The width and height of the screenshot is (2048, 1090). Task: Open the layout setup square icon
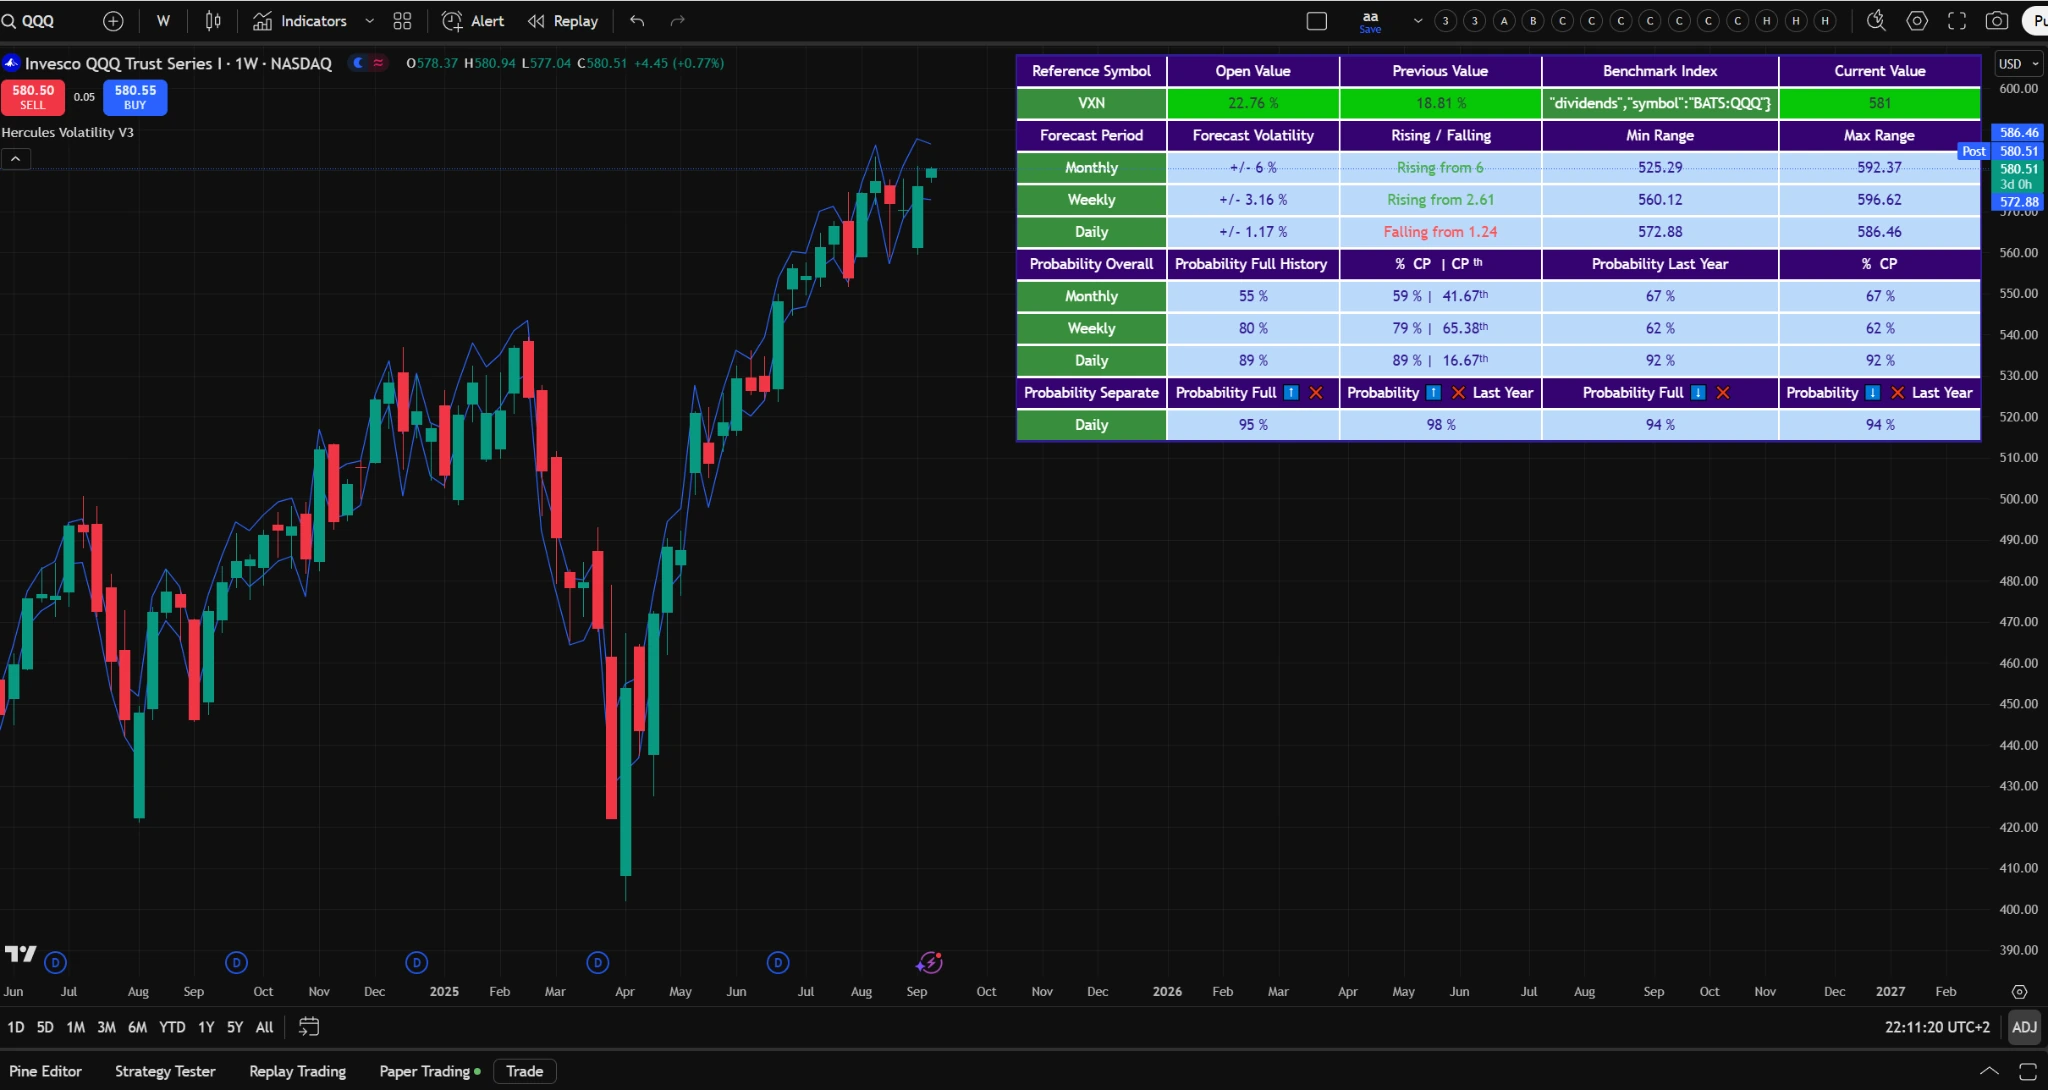pos(1317,21)
